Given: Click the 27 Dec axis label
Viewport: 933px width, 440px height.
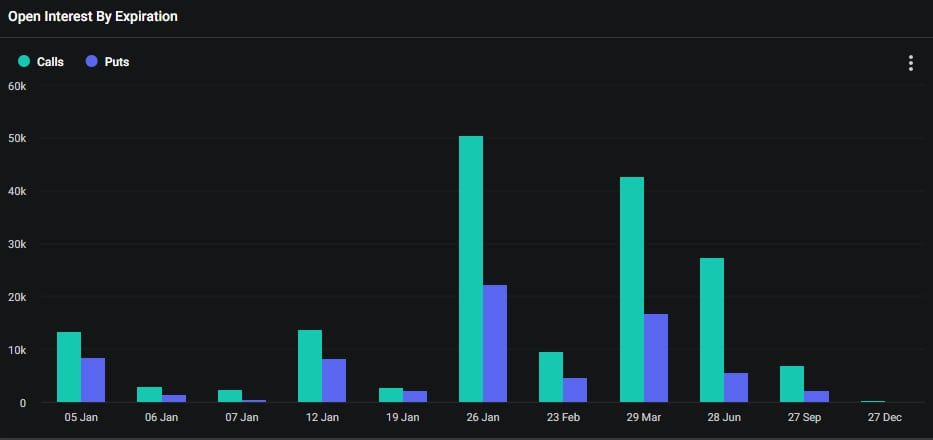Looking at the screenshot, I should tap(884, 417).
